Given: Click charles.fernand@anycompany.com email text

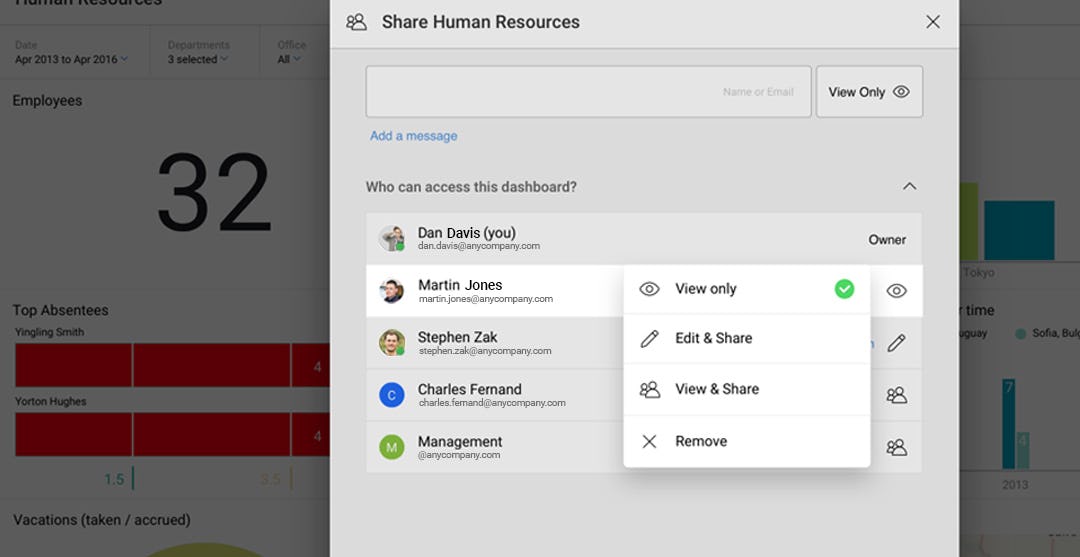Looking at the screenshot, I should pyautogui.click(x=492, y=403).
